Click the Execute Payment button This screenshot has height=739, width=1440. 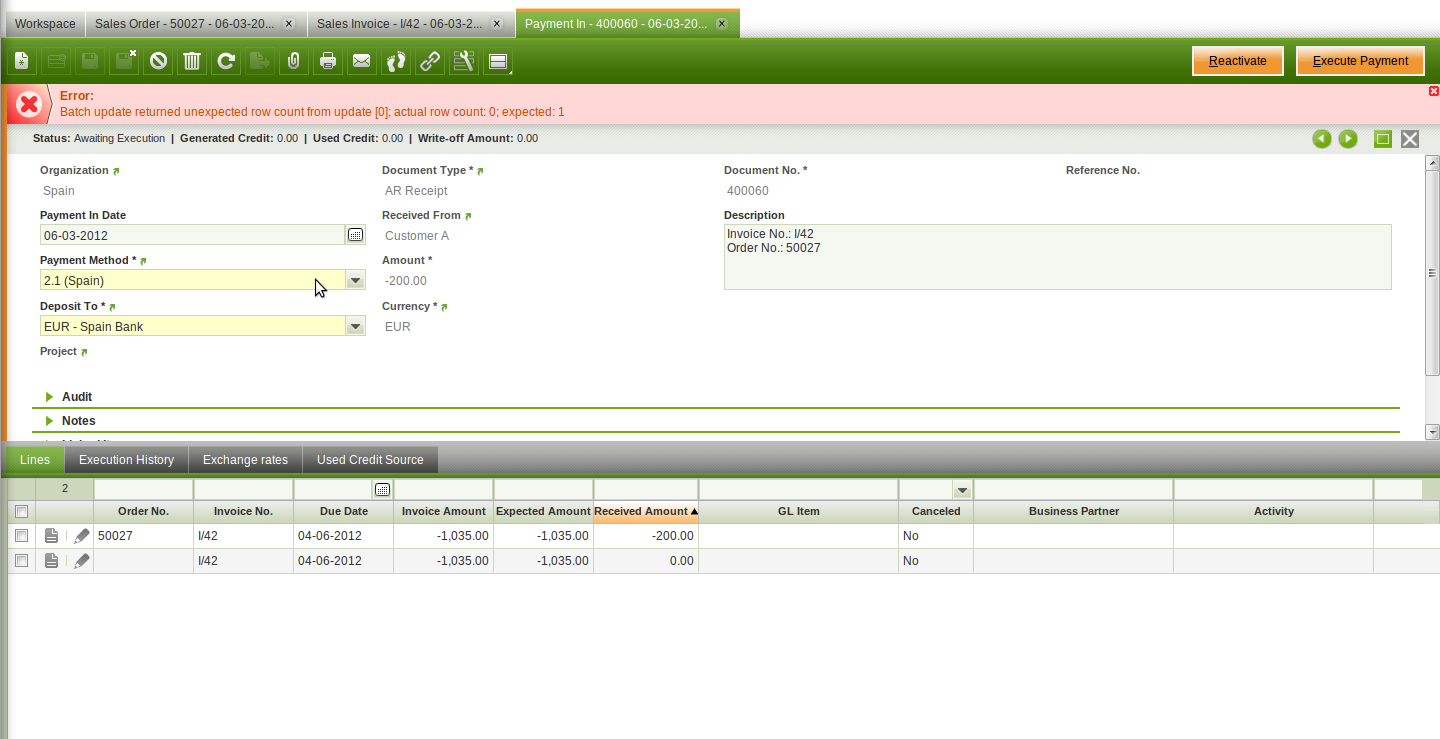click(x=1360, y=61)
